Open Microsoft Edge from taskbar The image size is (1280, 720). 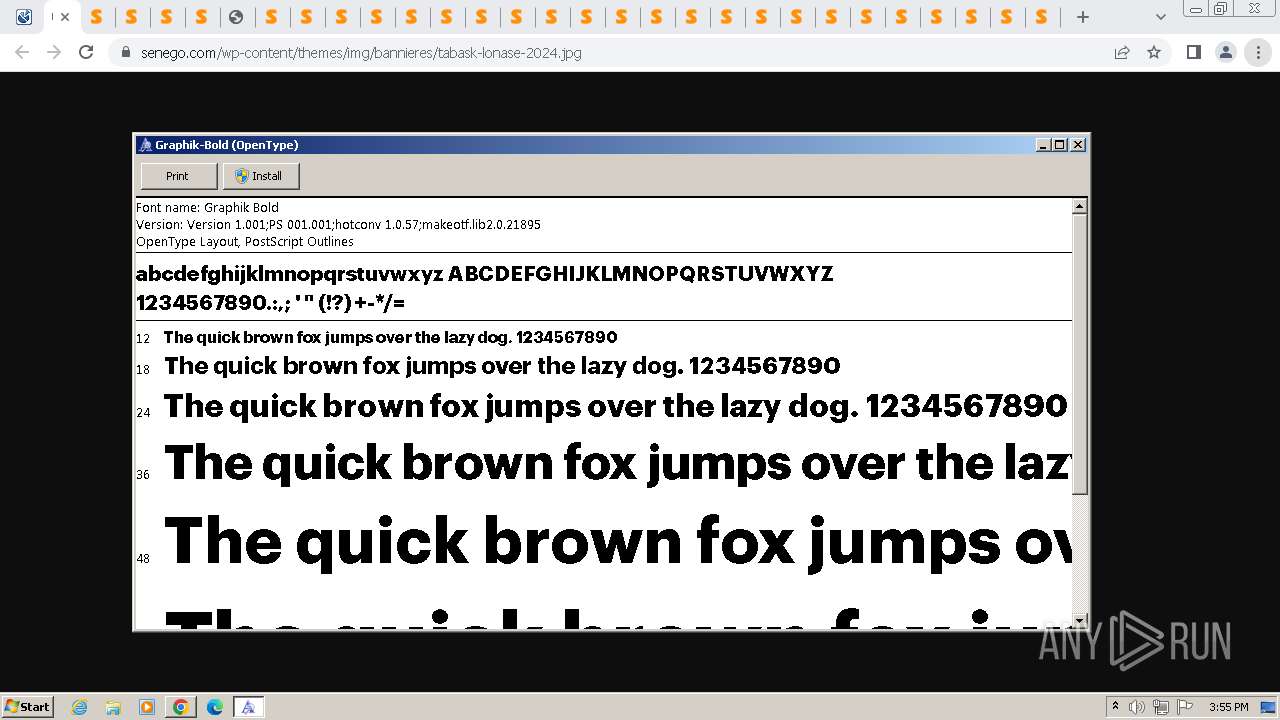pos(215,707)
